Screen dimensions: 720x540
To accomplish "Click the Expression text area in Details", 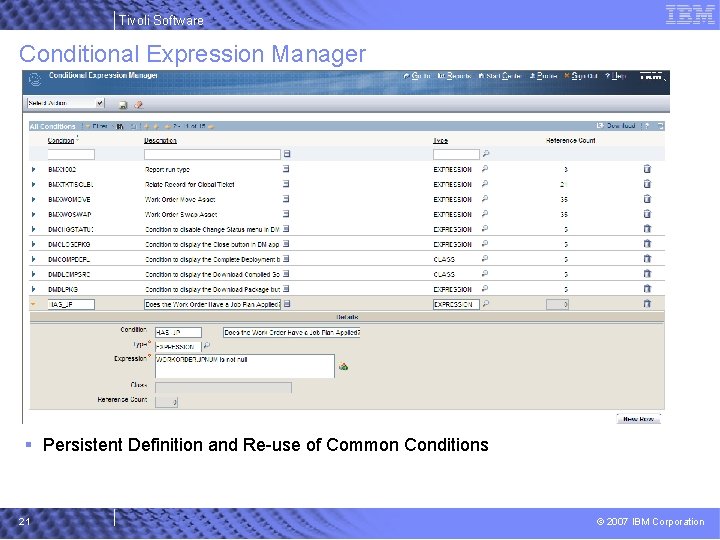I will (245, 366).
